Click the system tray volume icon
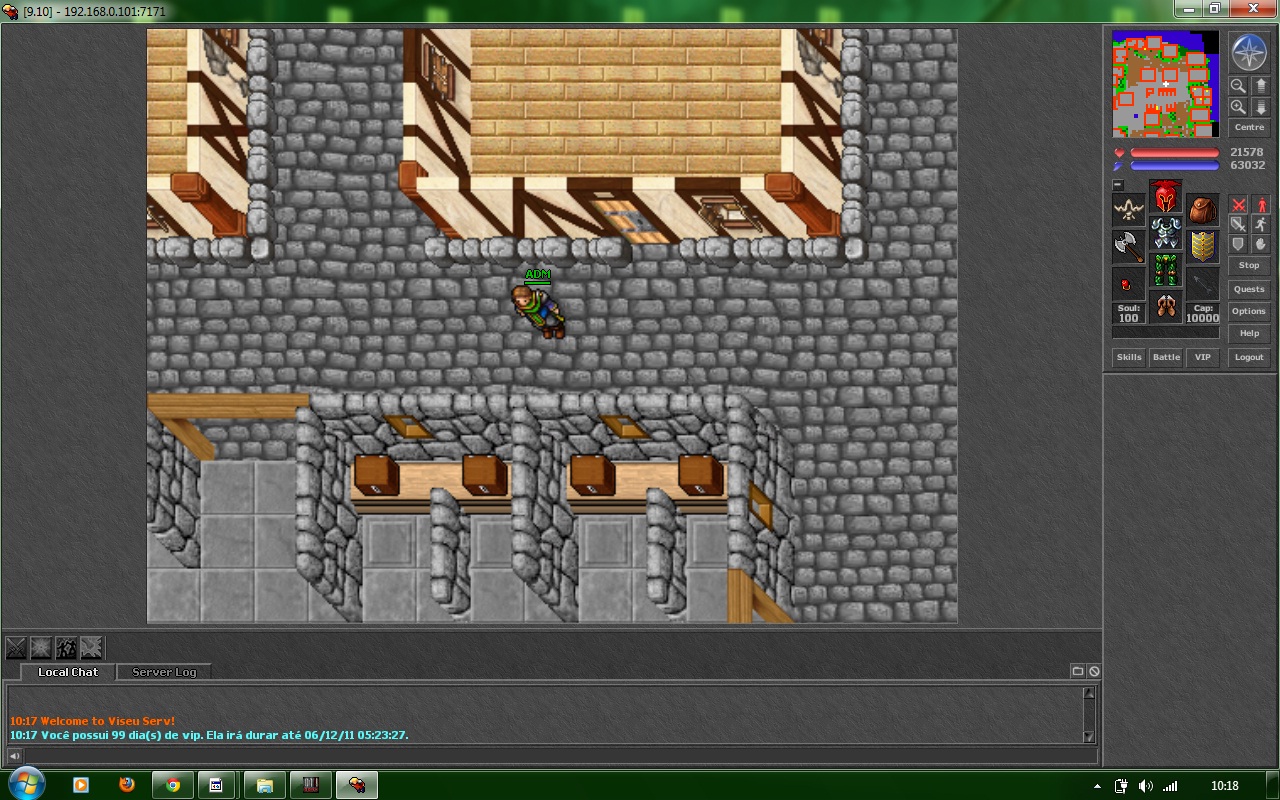 [1145, 786]
